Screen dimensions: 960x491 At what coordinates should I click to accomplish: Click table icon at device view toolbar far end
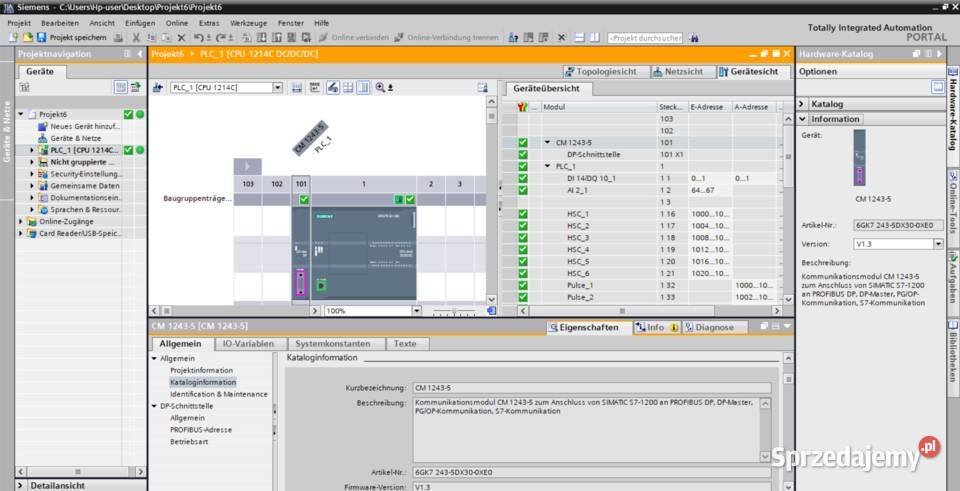482,88
